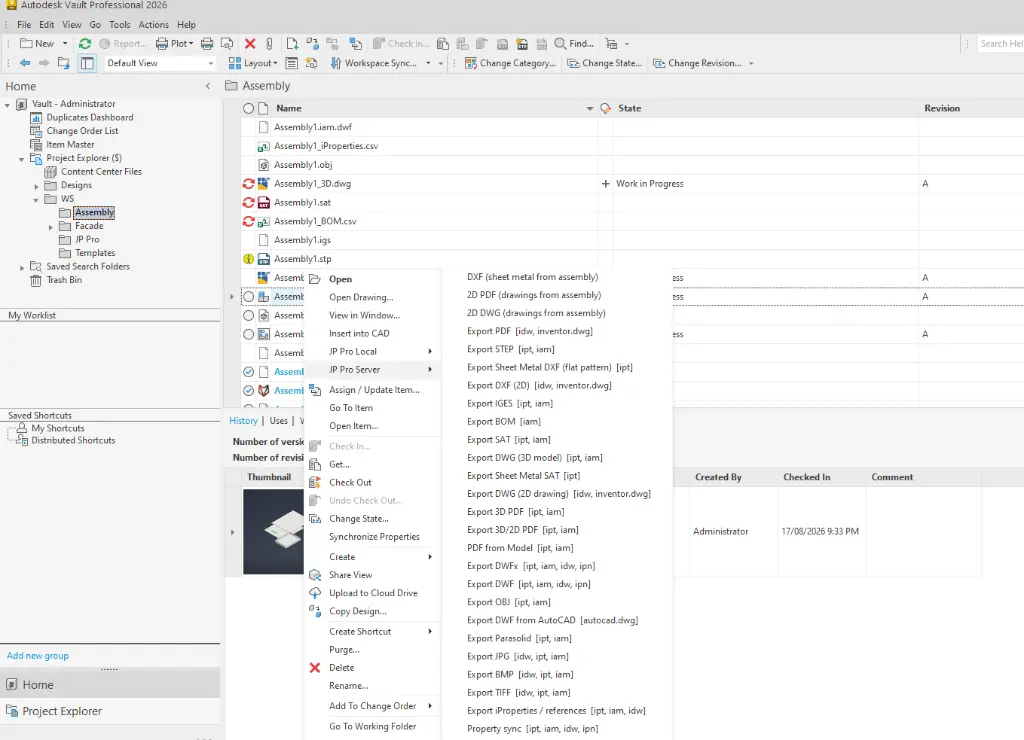Choose Export BOM [iam] submenu entry
Viewport: 1024px width, 740px height.
tap(556, 421)
